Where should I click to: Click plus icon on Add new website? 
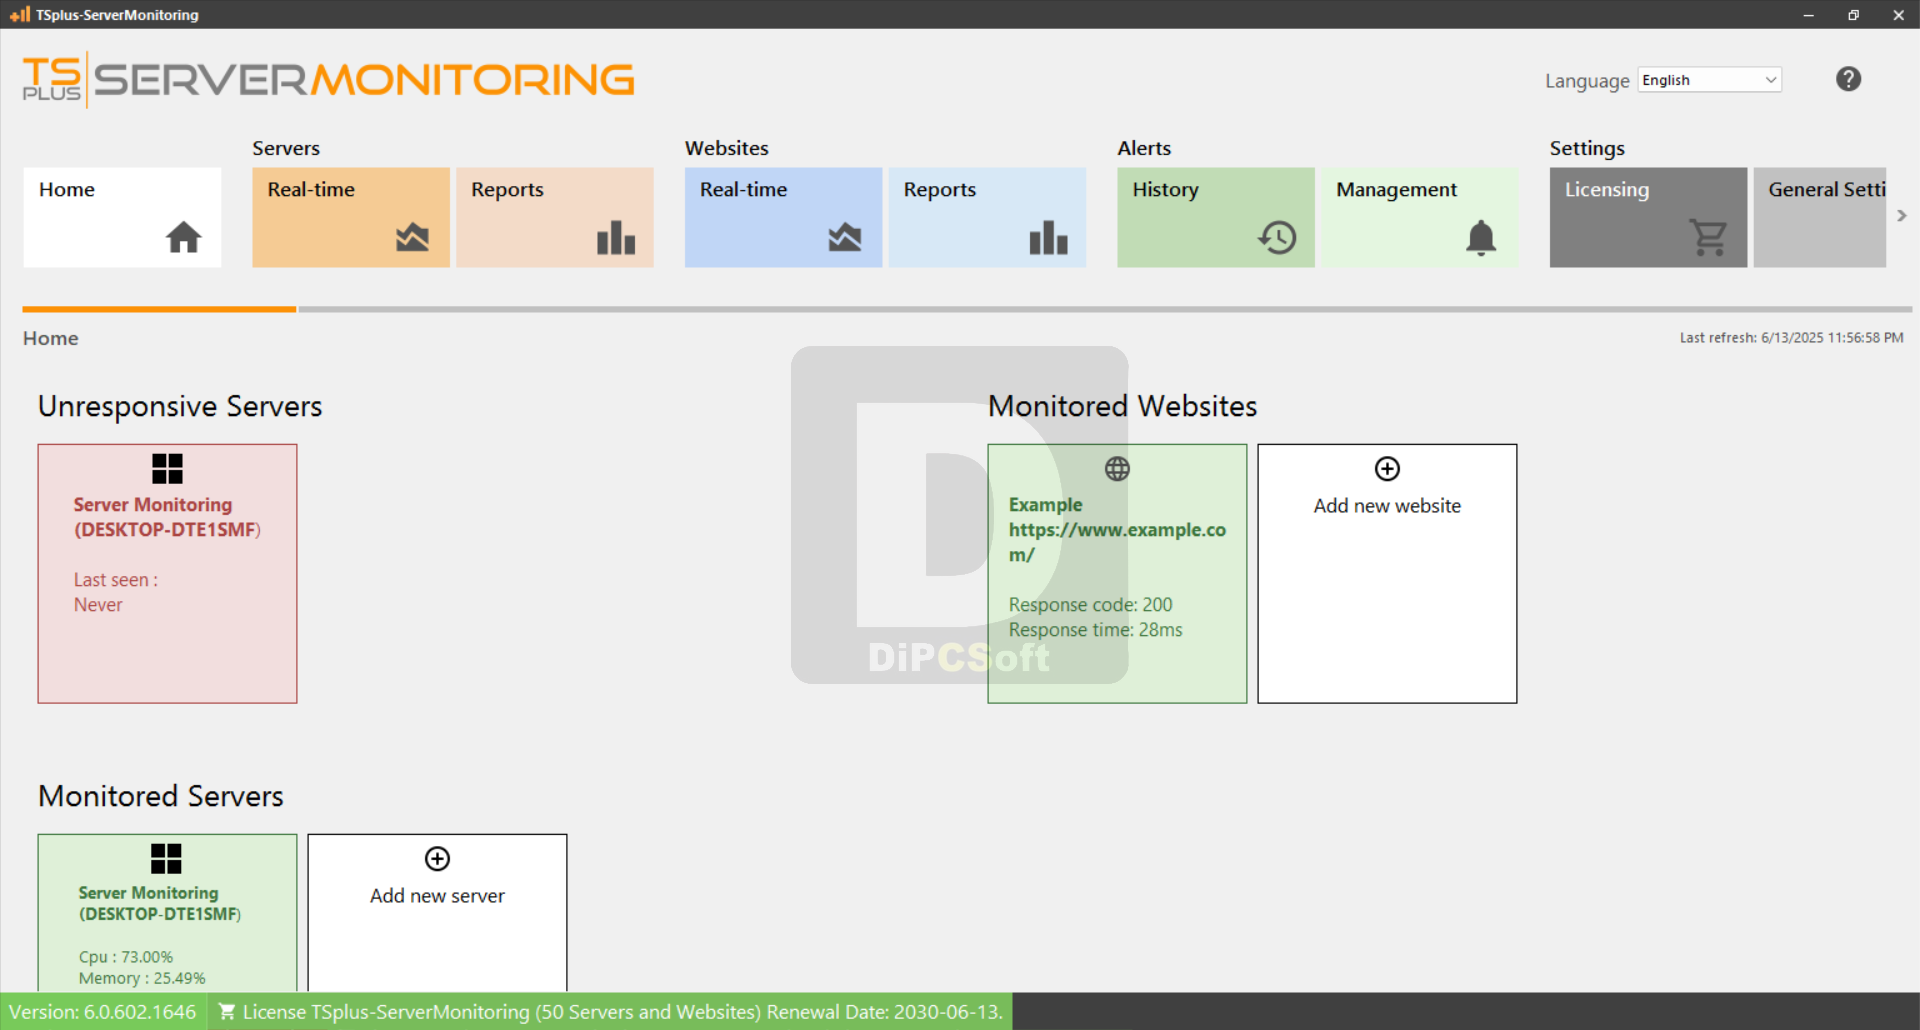click(1387, 469)
